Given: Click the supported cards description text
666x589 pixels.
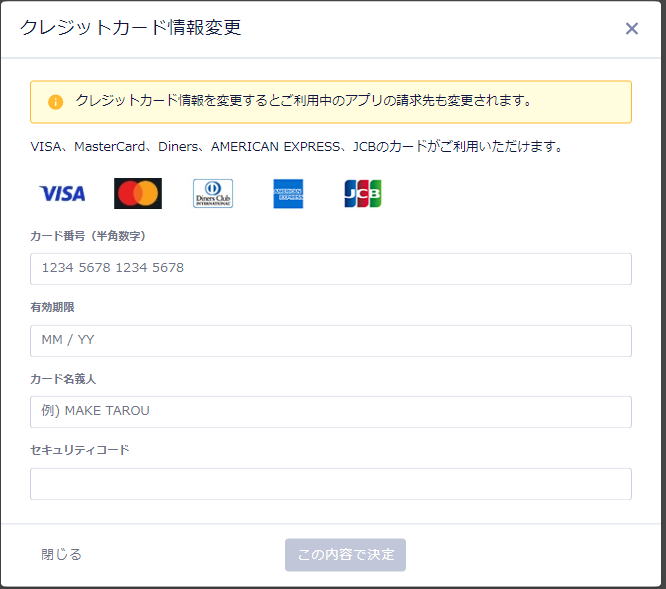Looking at the screenshot, I should click(x=296, y=147).
